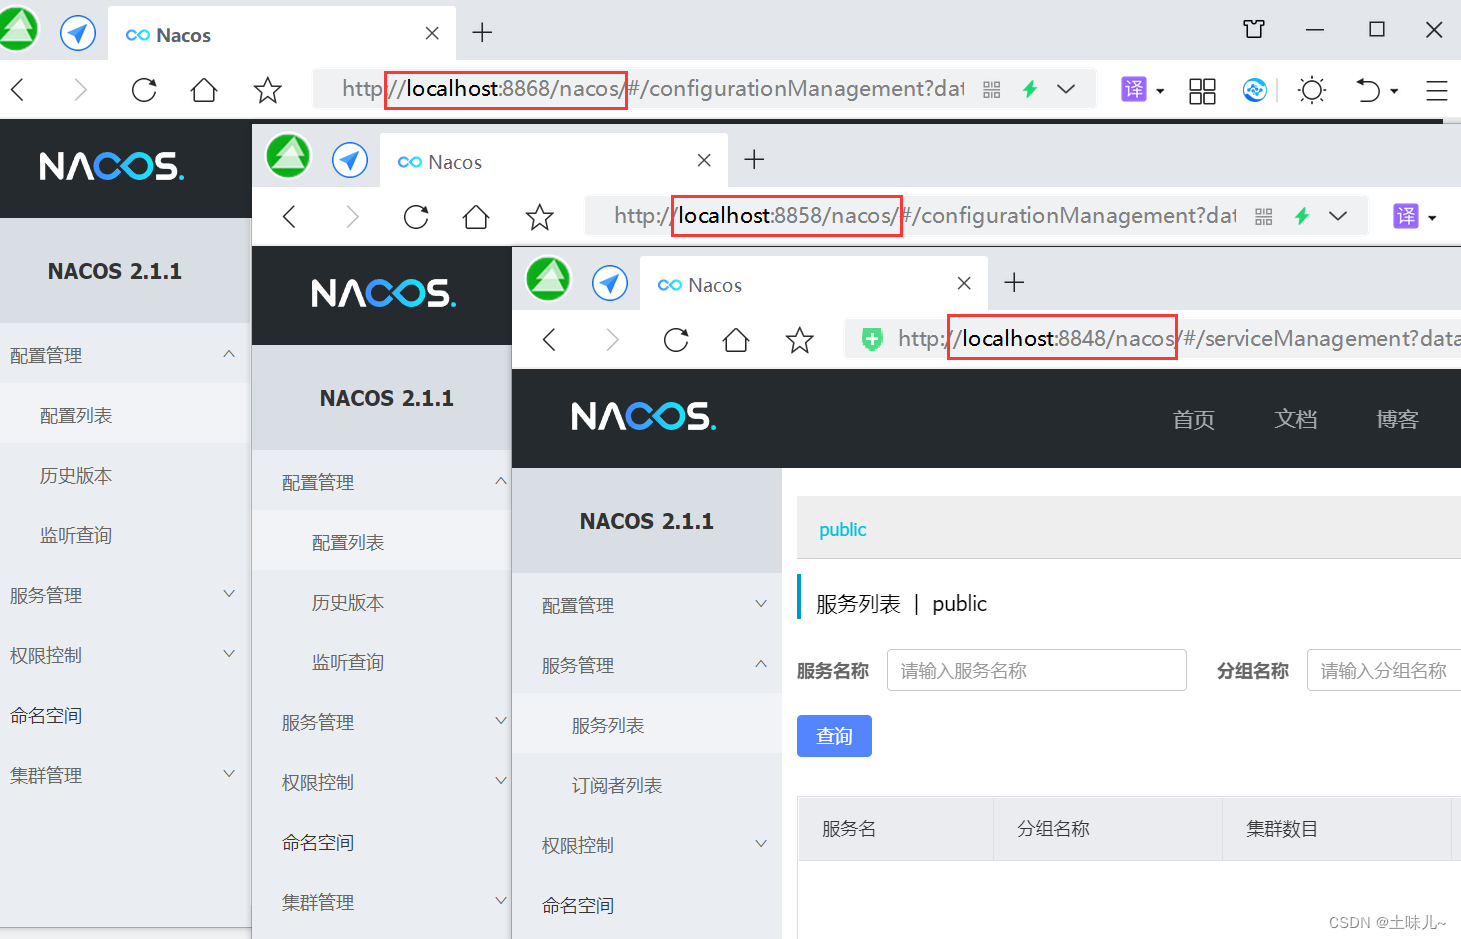The width and height of the screenshot is (1461, 939).
Task: Switch to Nacos tab in 8868 window
Action: pyautogui.click(x=282, y=34)
